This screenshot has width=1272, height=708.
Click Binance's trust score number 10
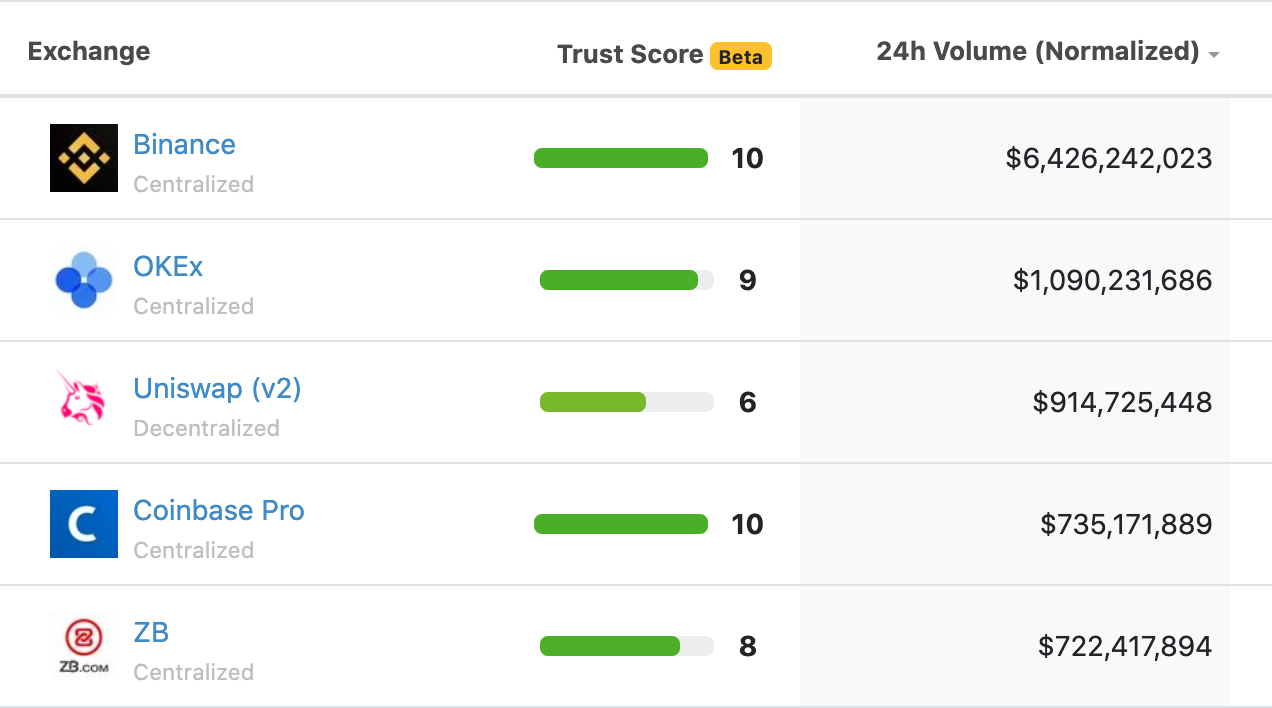746,158
